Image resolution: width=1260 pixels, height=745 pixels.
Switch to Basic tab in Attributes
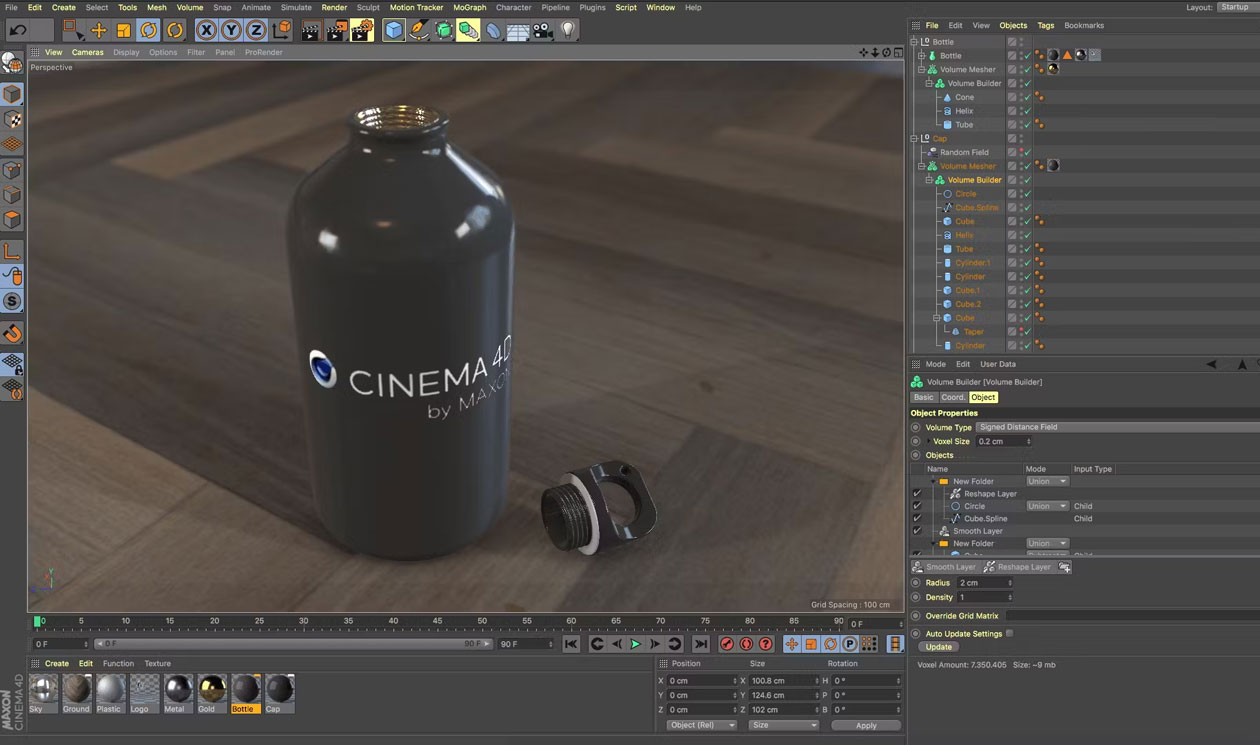coord(923,397)
